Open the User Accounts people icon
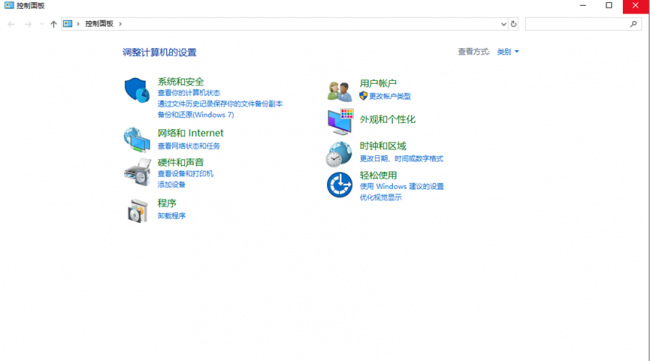This screenshot has height=361, width=650. pyautogui.click(x=340, y=91)
